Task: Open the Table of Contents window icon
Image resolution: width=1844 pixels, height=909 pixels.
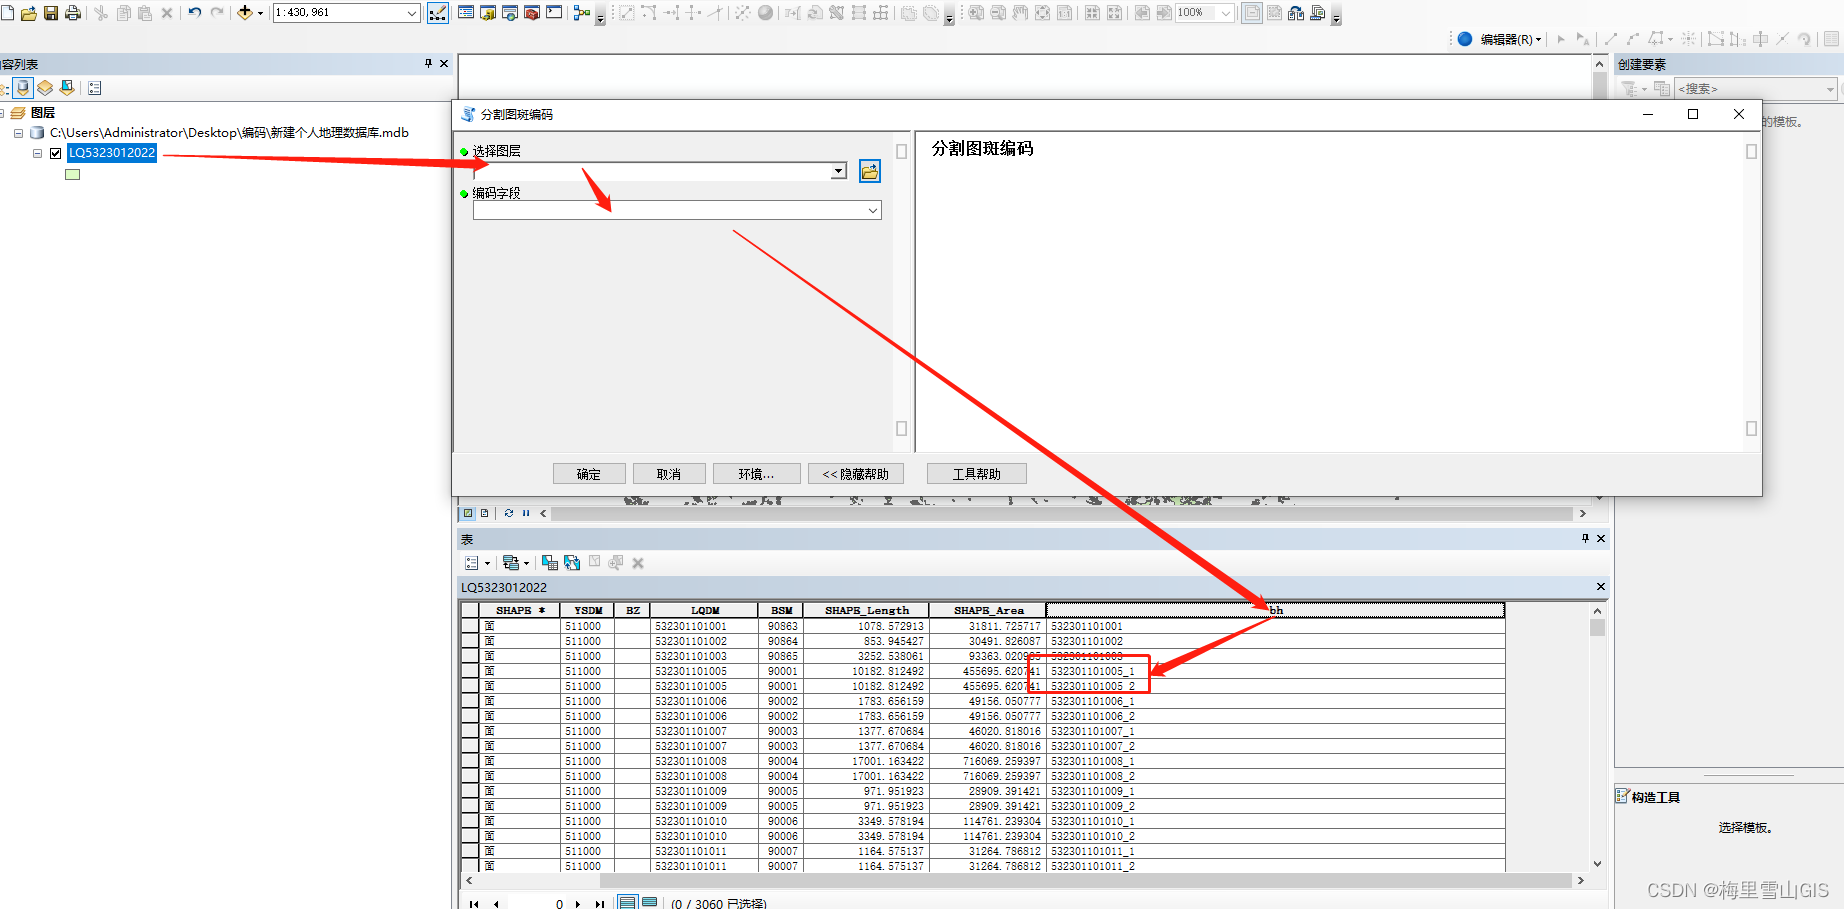Action: point(466,13)
